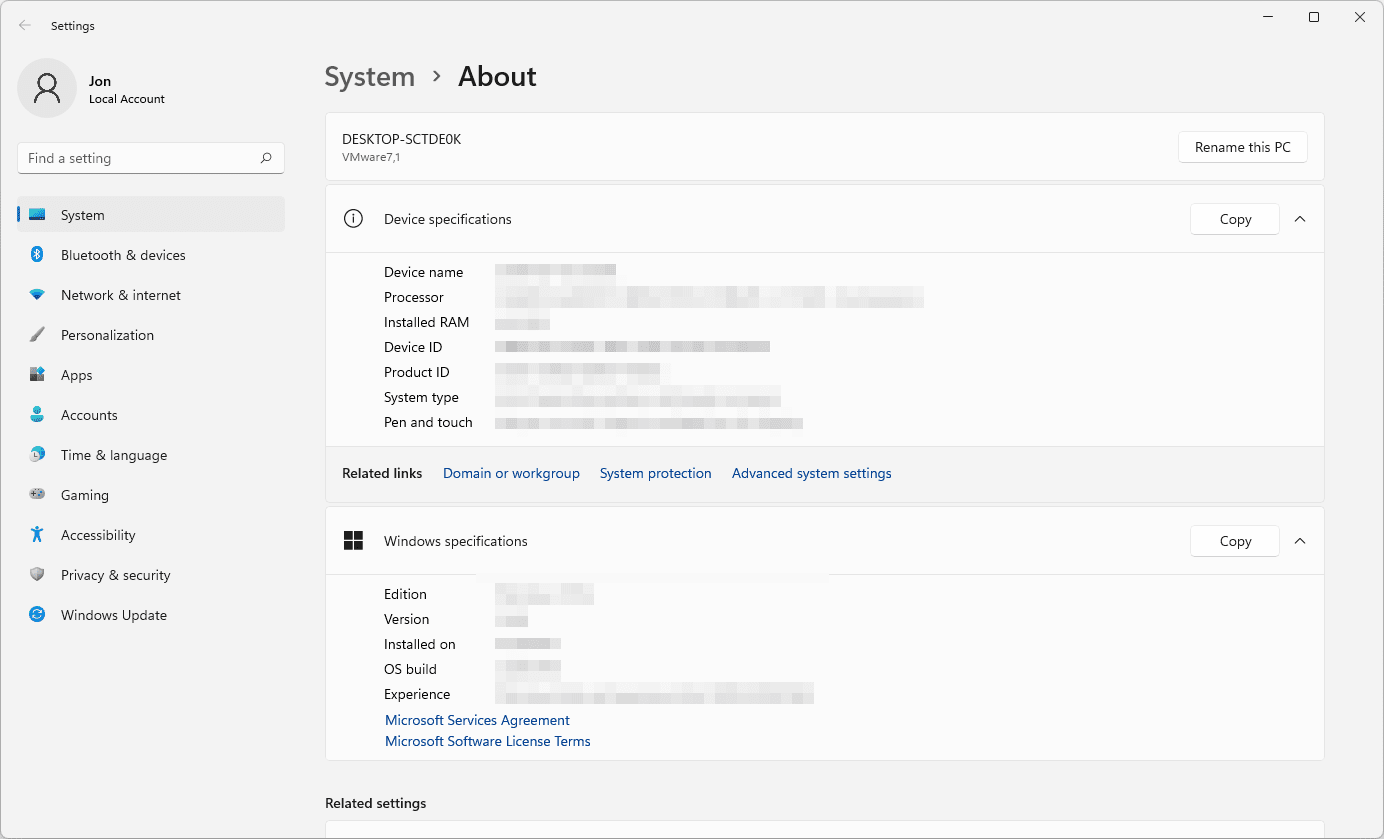Click the Version label
This screenshot has width=1384, height=839.
point(407,619)
